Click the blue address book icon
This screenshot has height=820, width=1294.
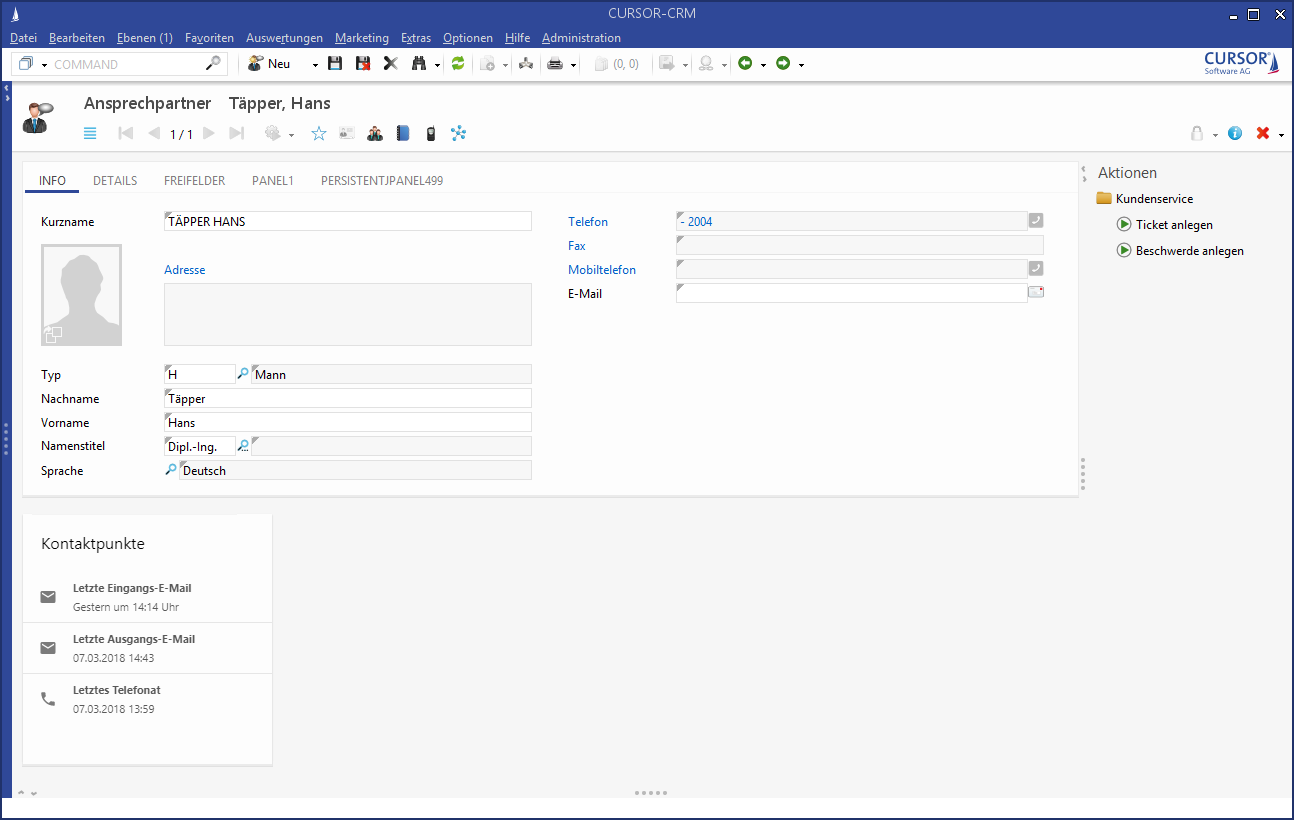403,133
